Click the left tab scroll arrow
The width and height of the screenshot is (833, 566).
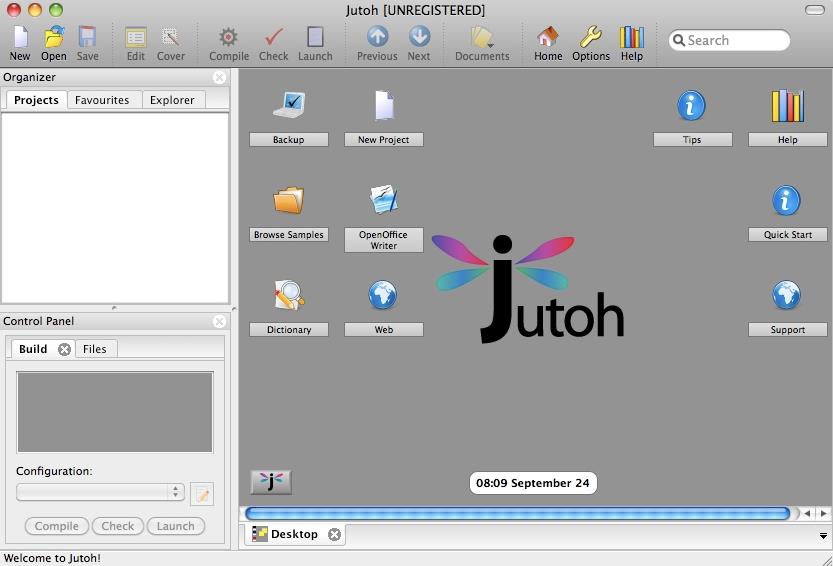807,513
